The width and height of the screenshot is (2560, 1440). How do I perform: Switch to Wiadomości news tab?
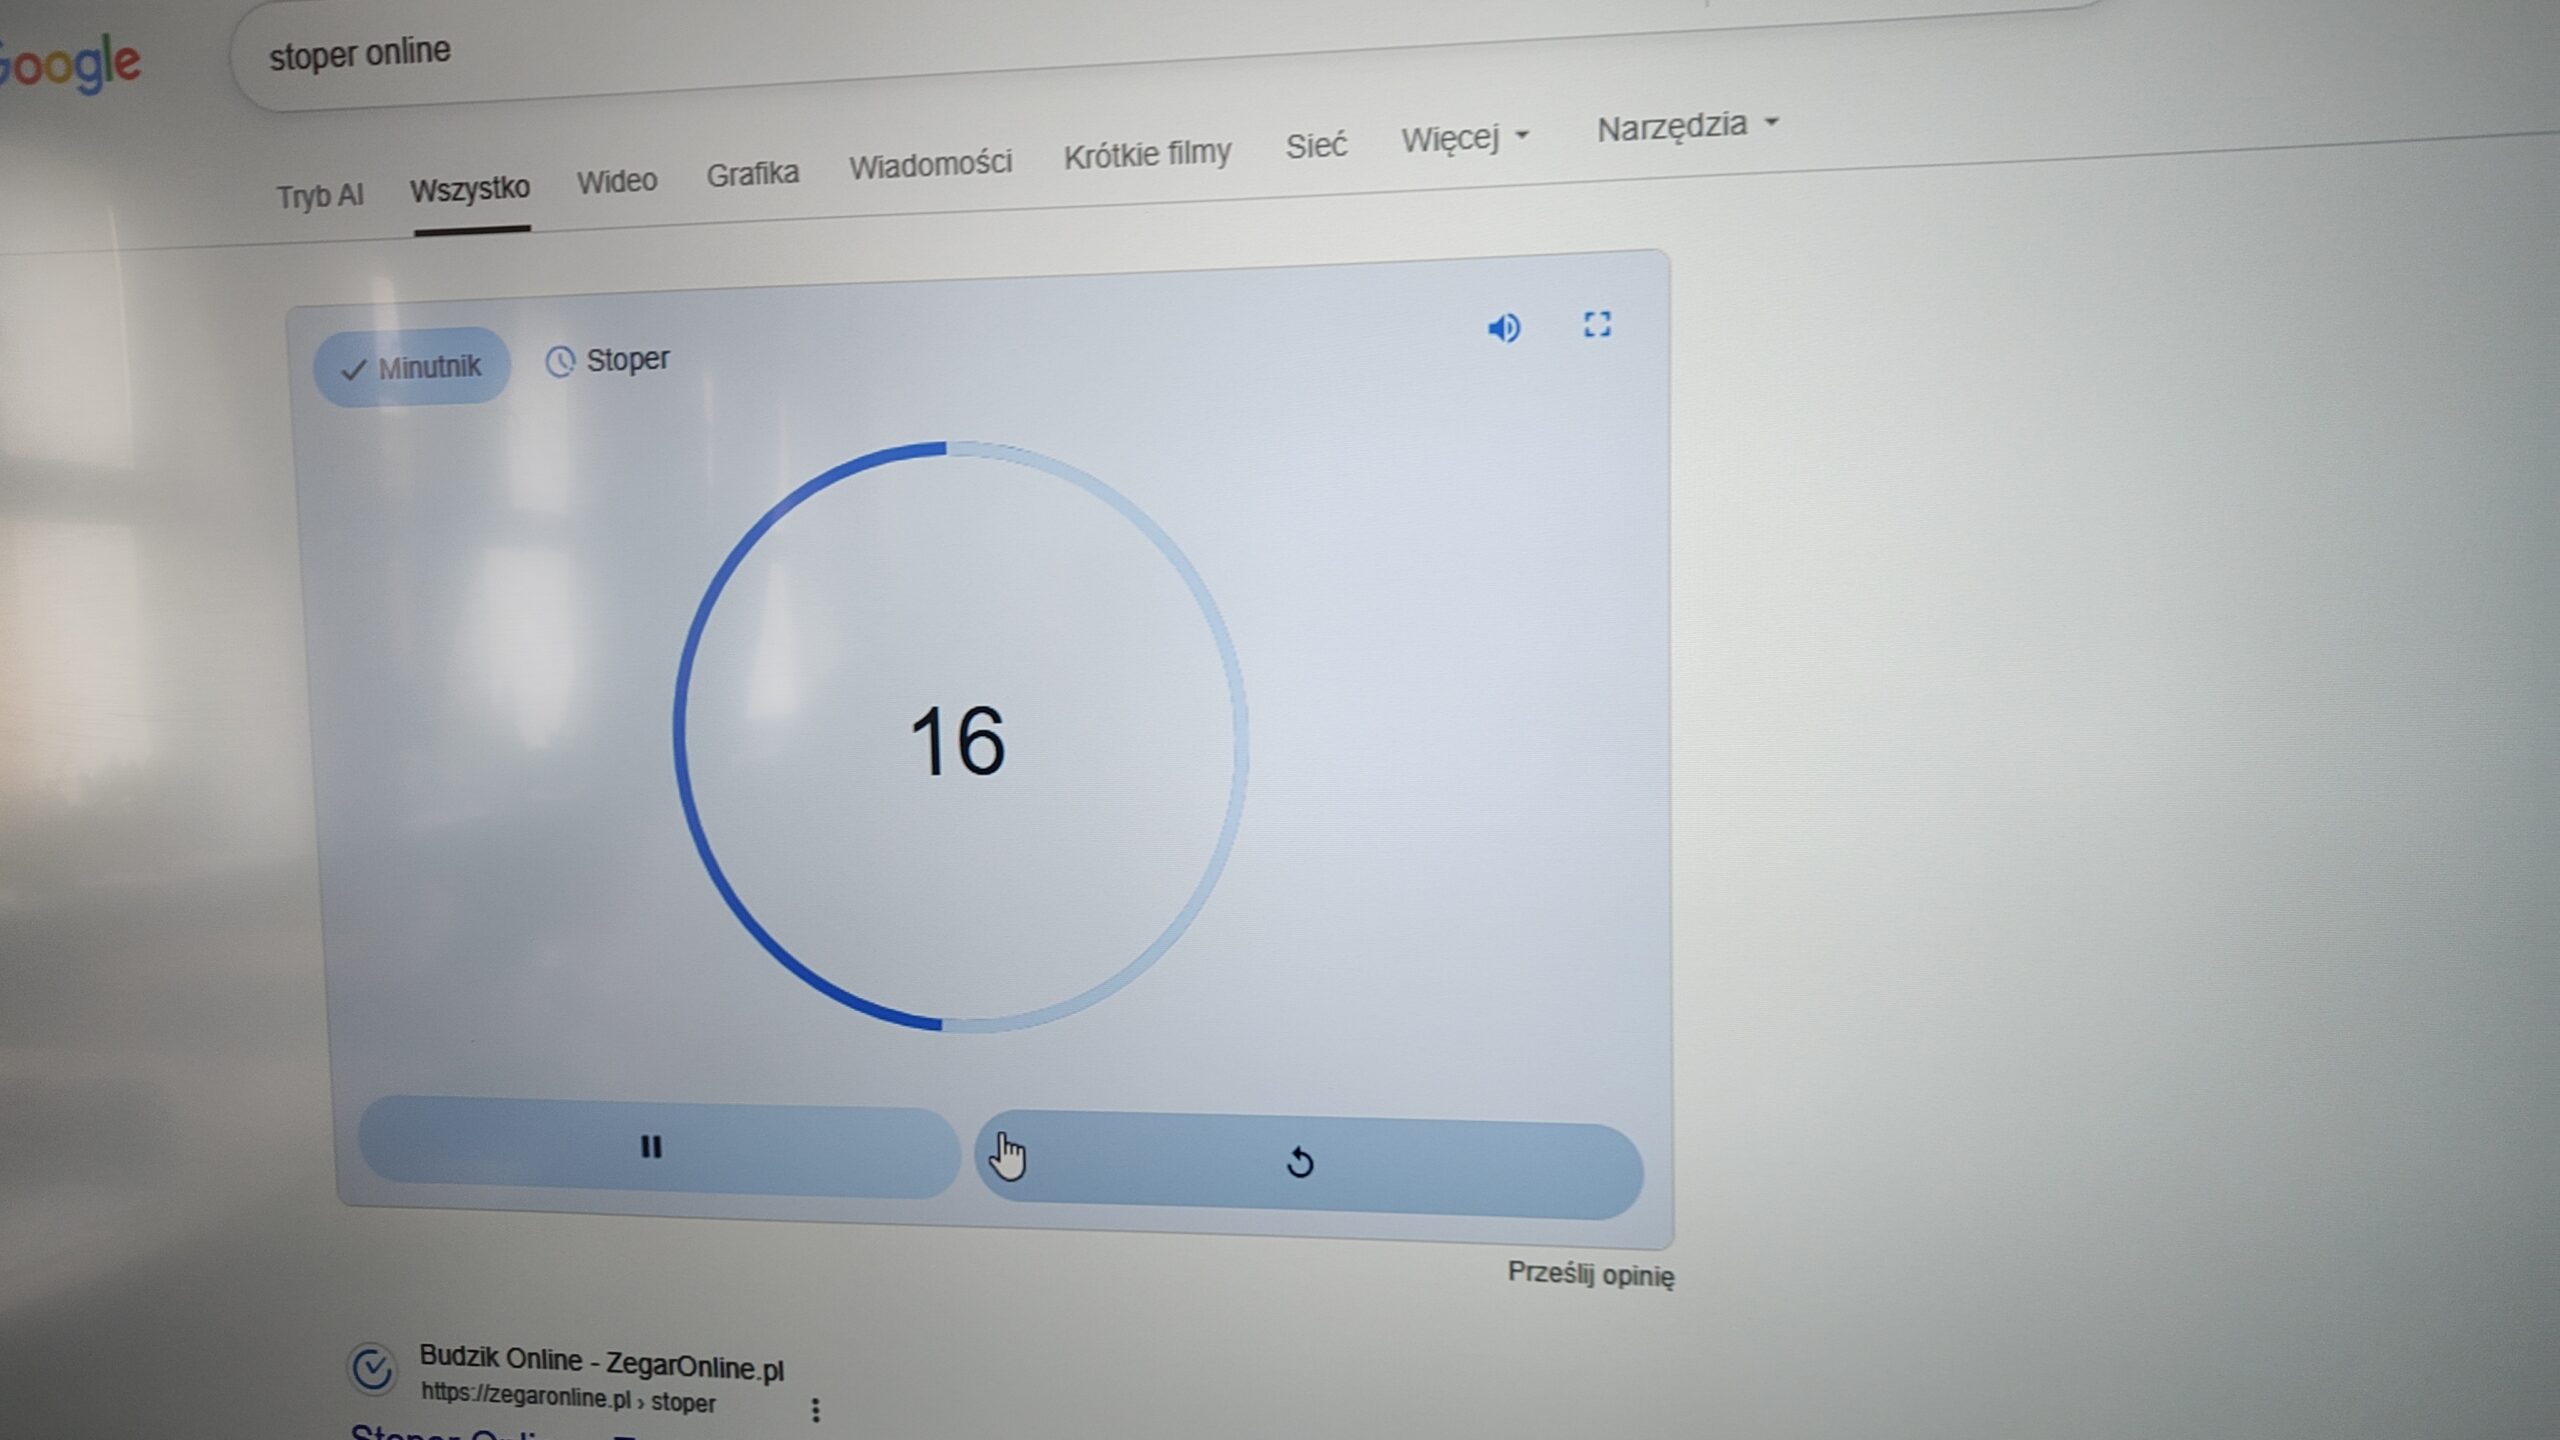click(x=930, y=164)
